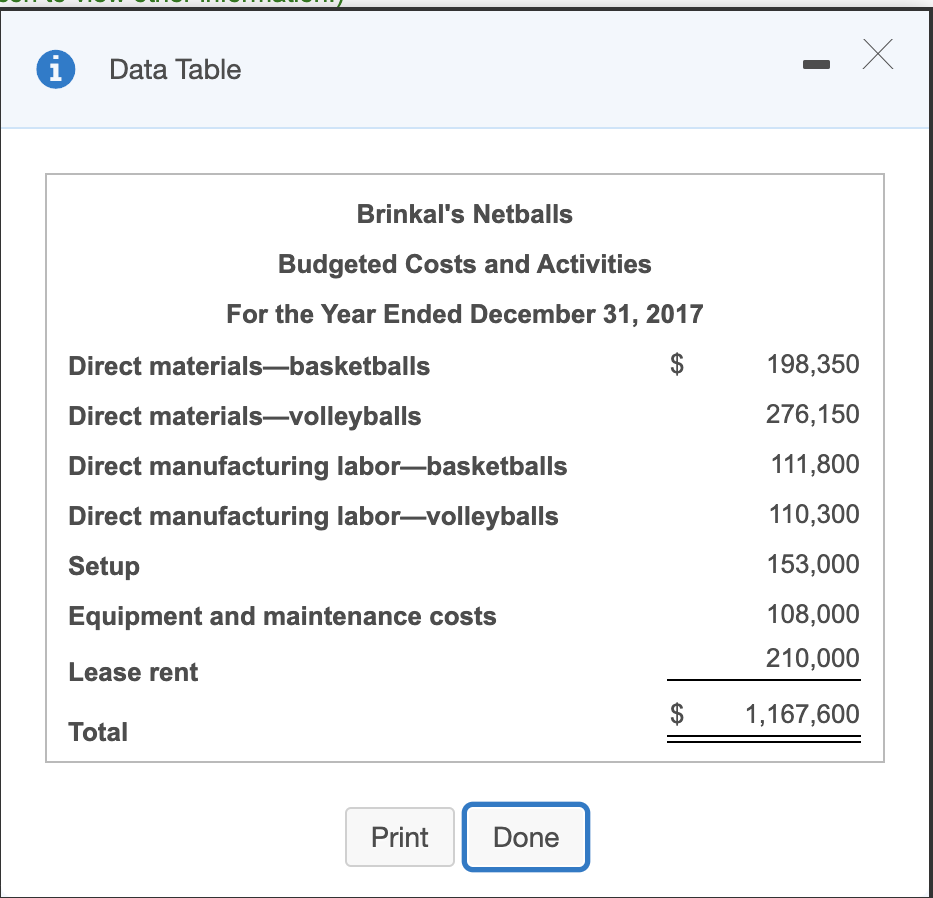This screenshot has height=898, width=933.
Task: Click the dollar sign next to 198,350
Action: click(x=676, y=366)
